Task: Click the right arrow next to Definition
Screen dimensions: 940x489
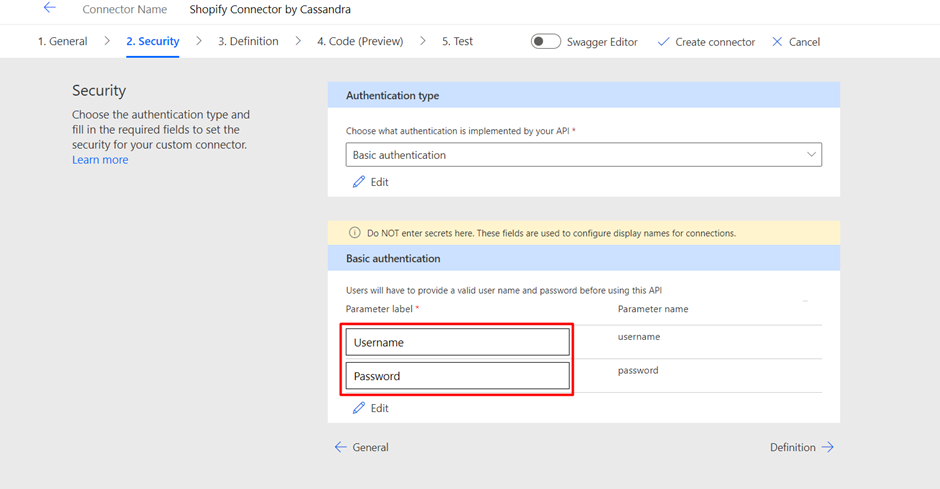Action: pyautogui.click(x=827, y=447)
